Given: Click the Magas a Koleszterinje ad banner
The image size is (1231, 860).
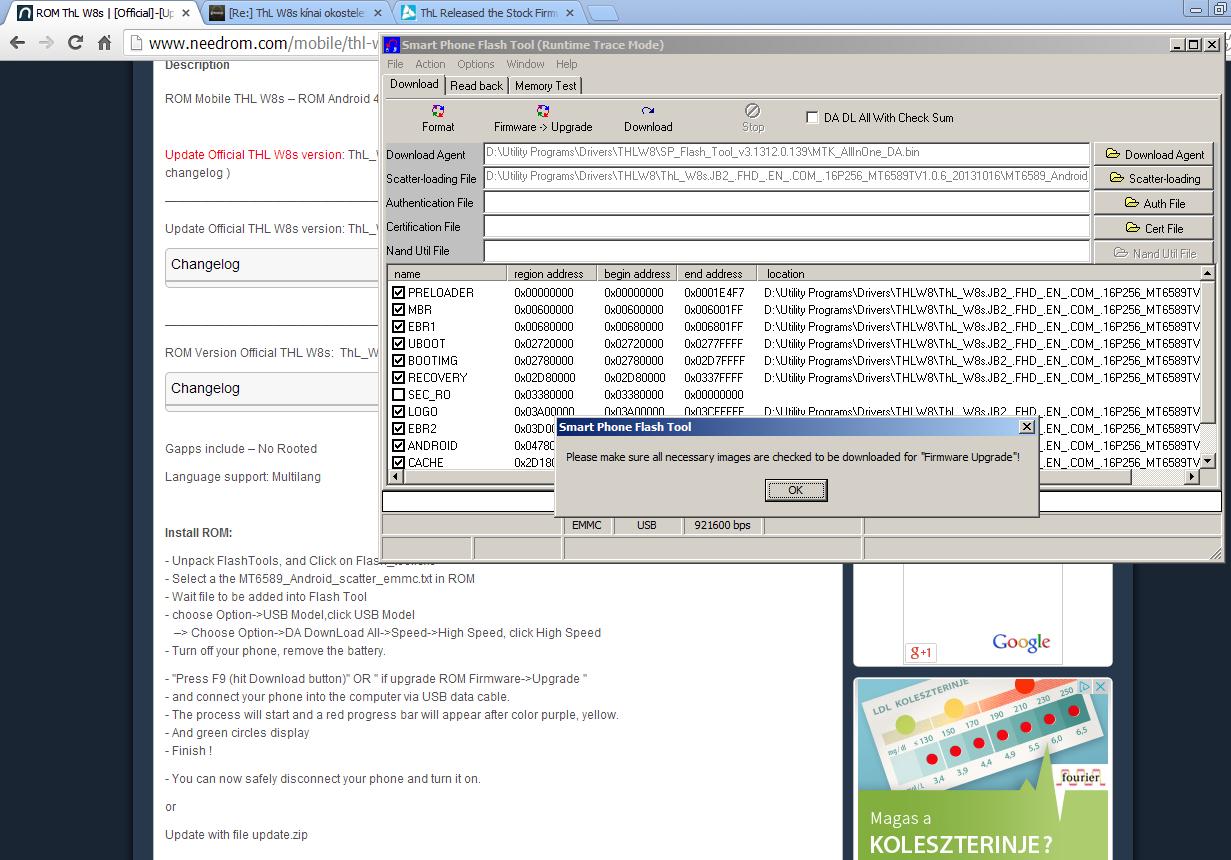Looking at the screenshot, I should point(983,768).
